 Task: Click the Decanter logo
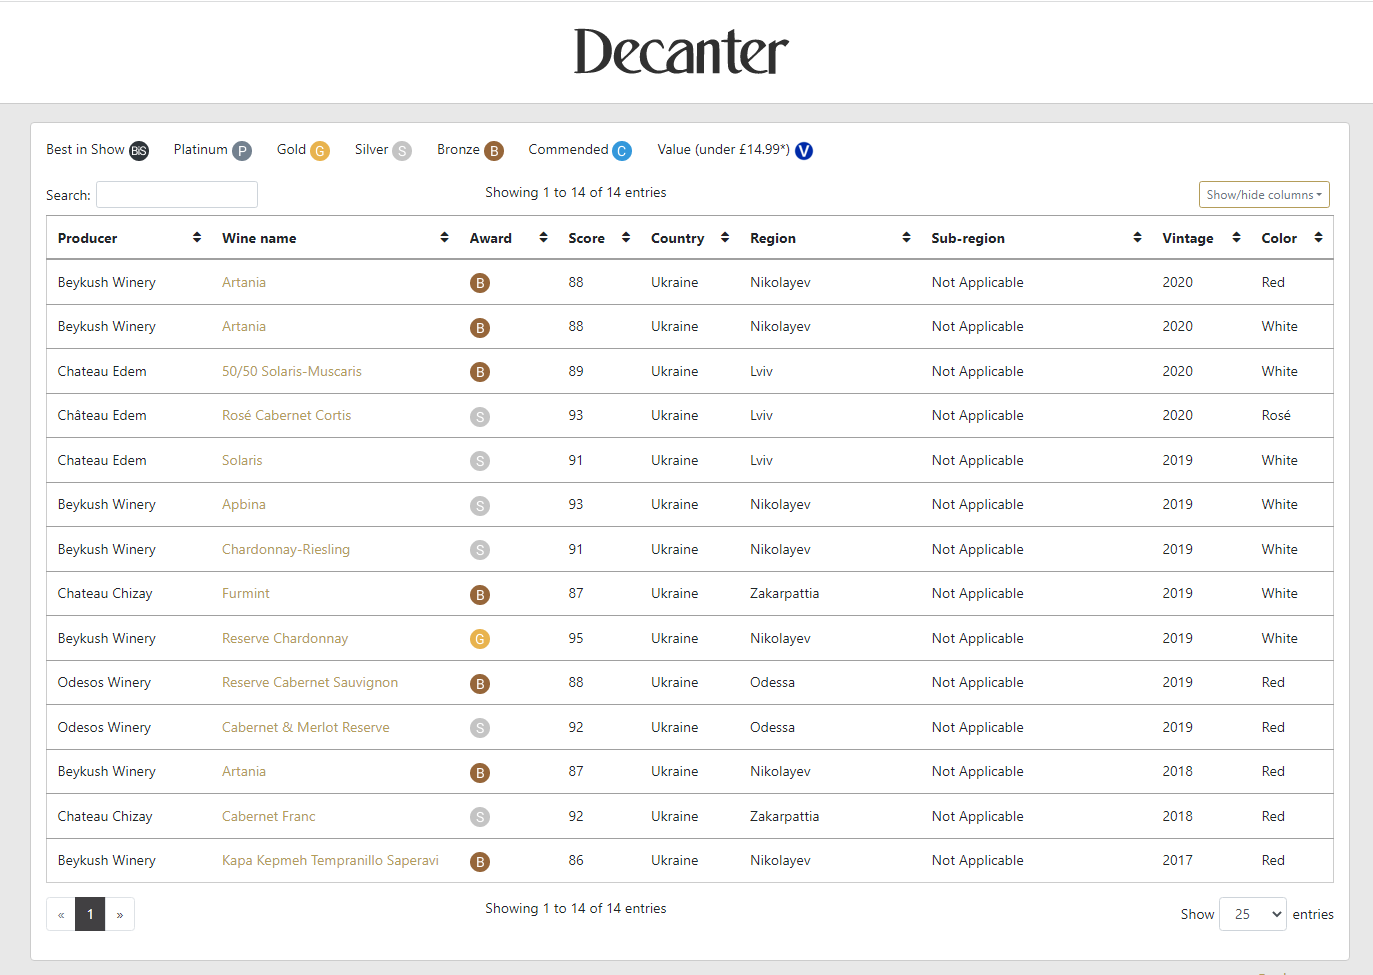681,52
